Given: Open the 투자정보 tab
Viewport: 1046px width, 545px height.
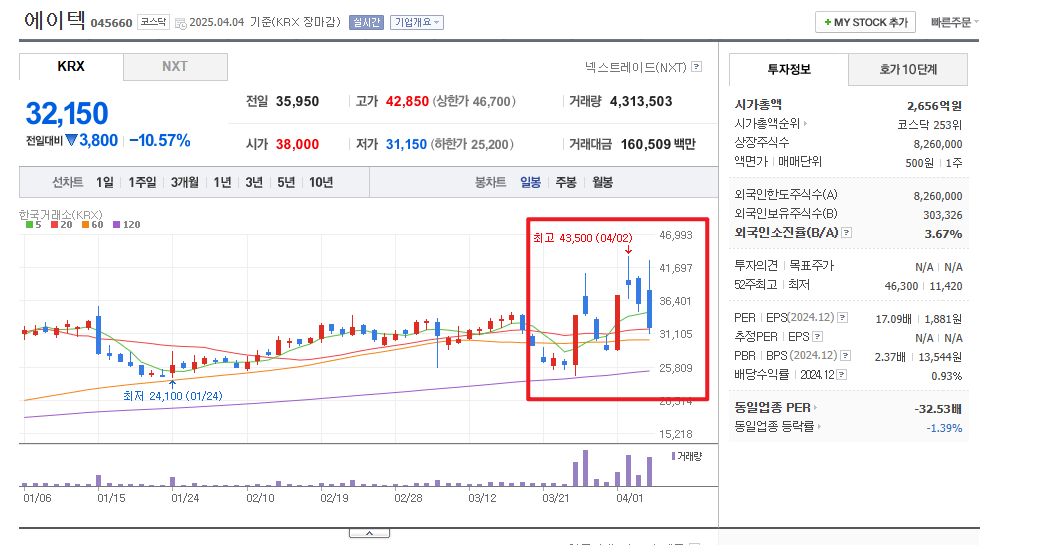Looking at the screenshot, I should [x=789, y=69].
